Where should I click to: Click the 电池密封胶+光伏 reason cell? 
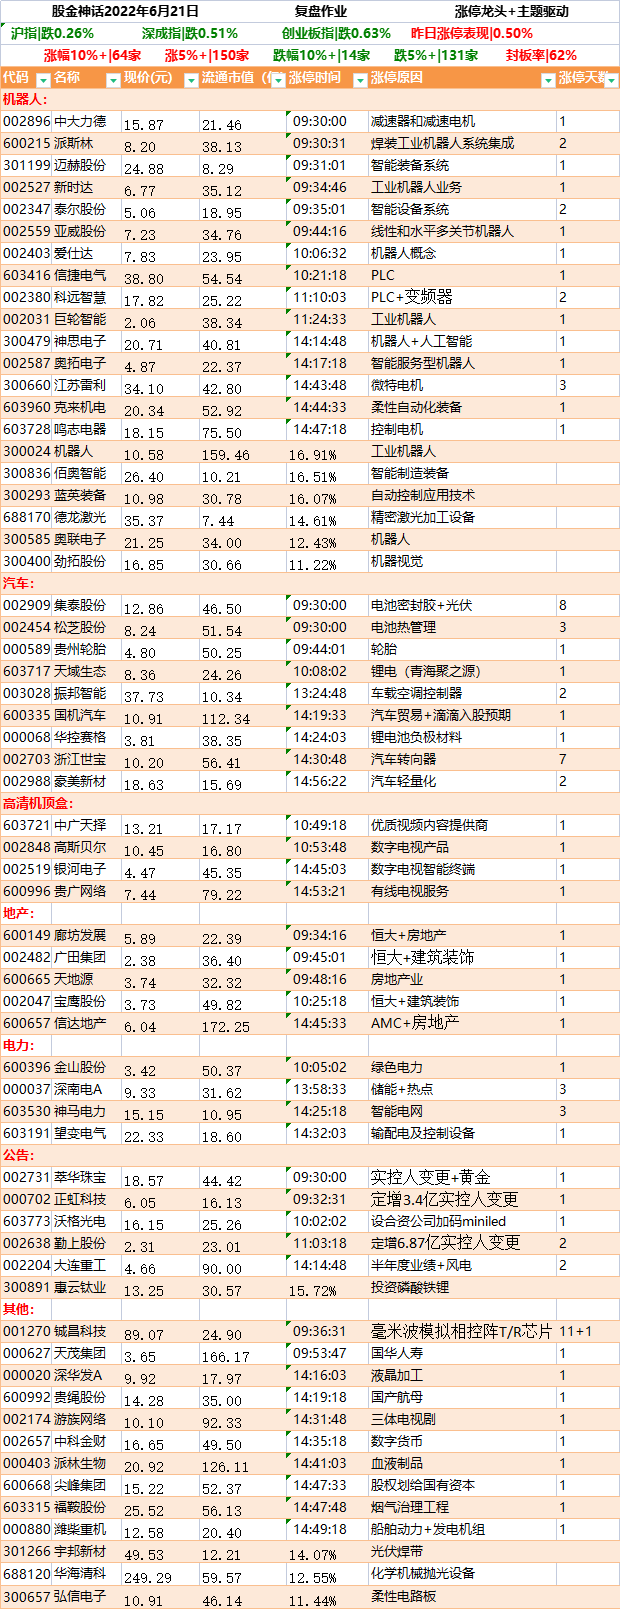462,605
